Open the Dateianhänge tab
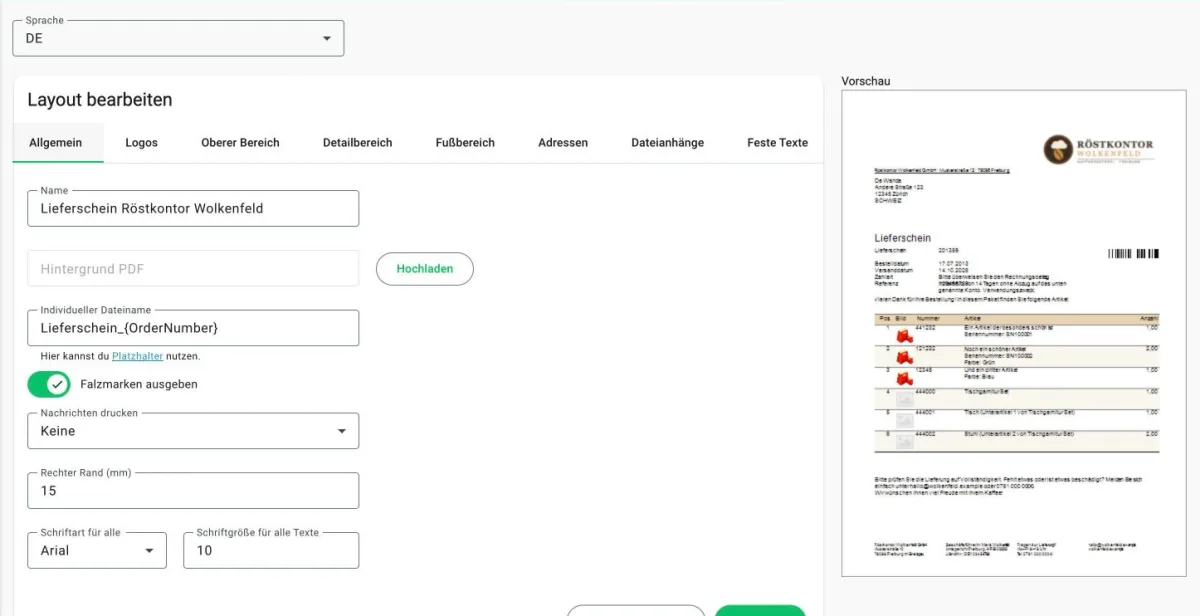Screen dimensions: 1200x616 [668, 142]
